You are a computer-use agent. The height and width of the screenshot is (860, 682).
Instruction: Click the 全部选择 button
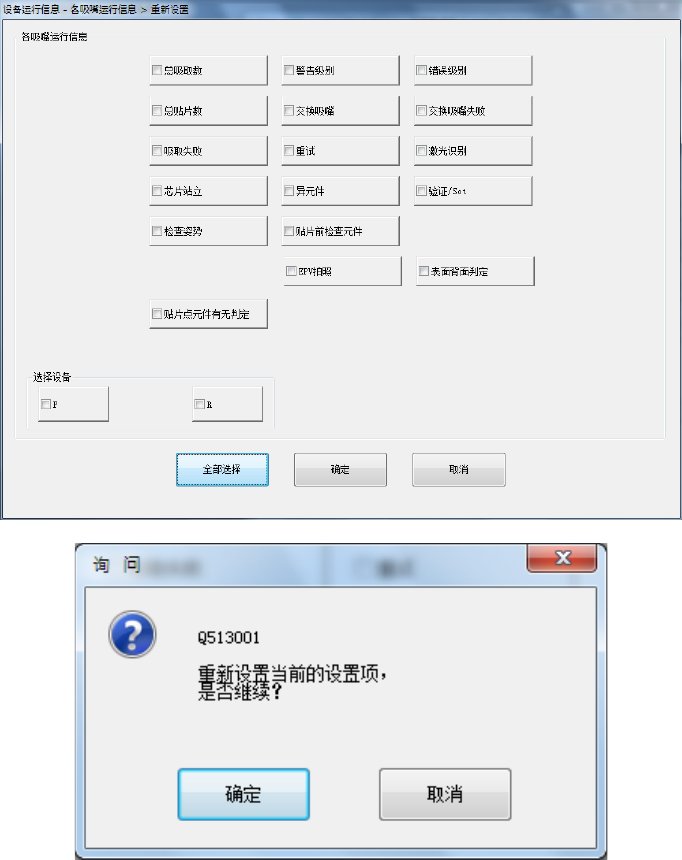point(222,469)
